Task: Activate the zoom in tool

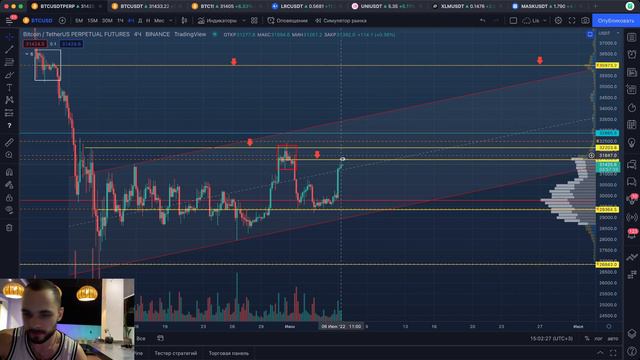Action: click(x=9, y=155)
